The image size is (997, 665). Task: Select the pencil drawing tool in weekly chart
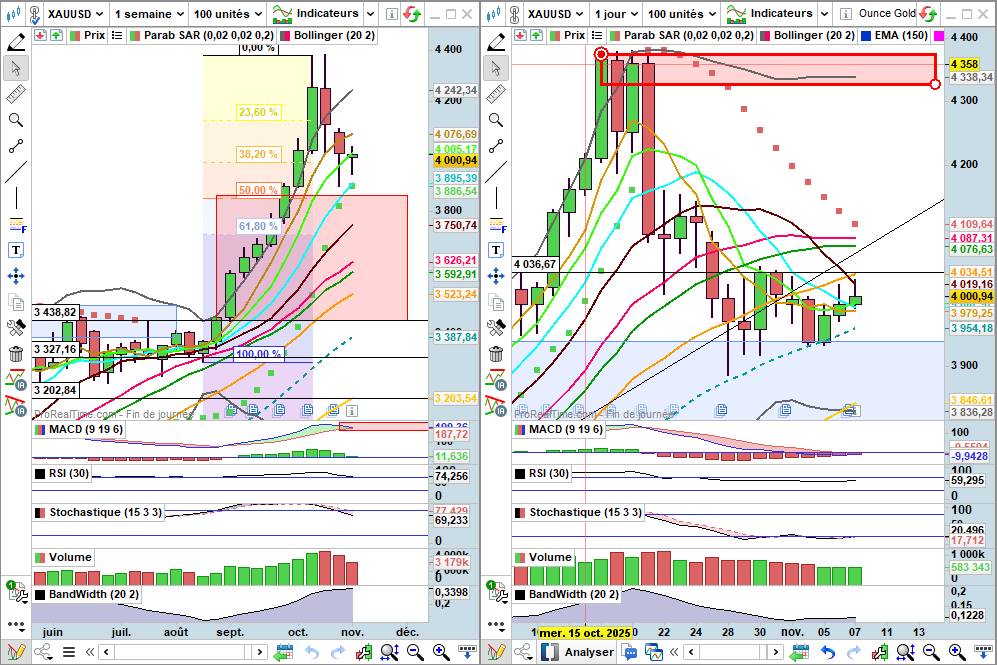[x=16, y=42]
